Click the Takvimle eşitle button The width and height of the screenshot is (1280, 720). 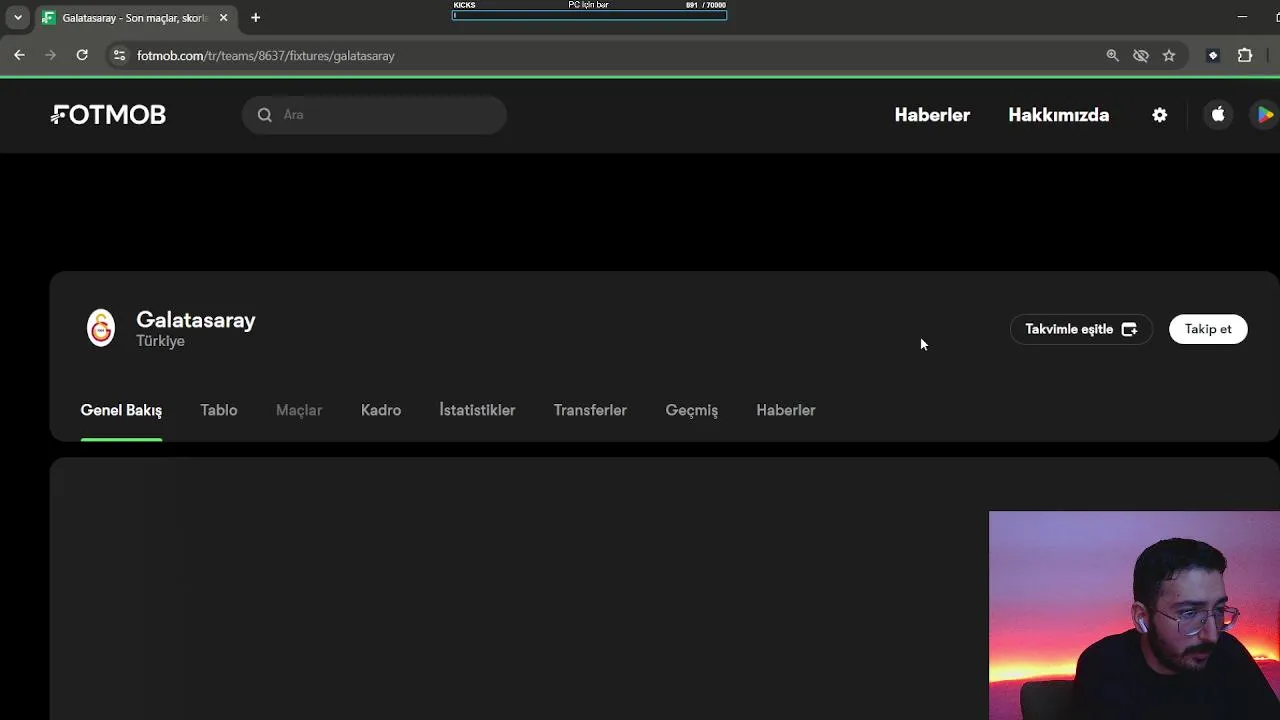click(1081, 329)
